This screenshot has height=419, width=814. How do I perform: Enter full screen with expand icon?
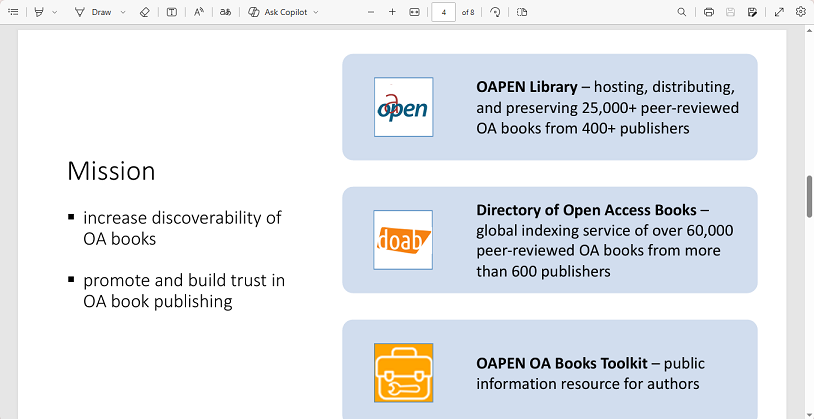tap(779, 12)
